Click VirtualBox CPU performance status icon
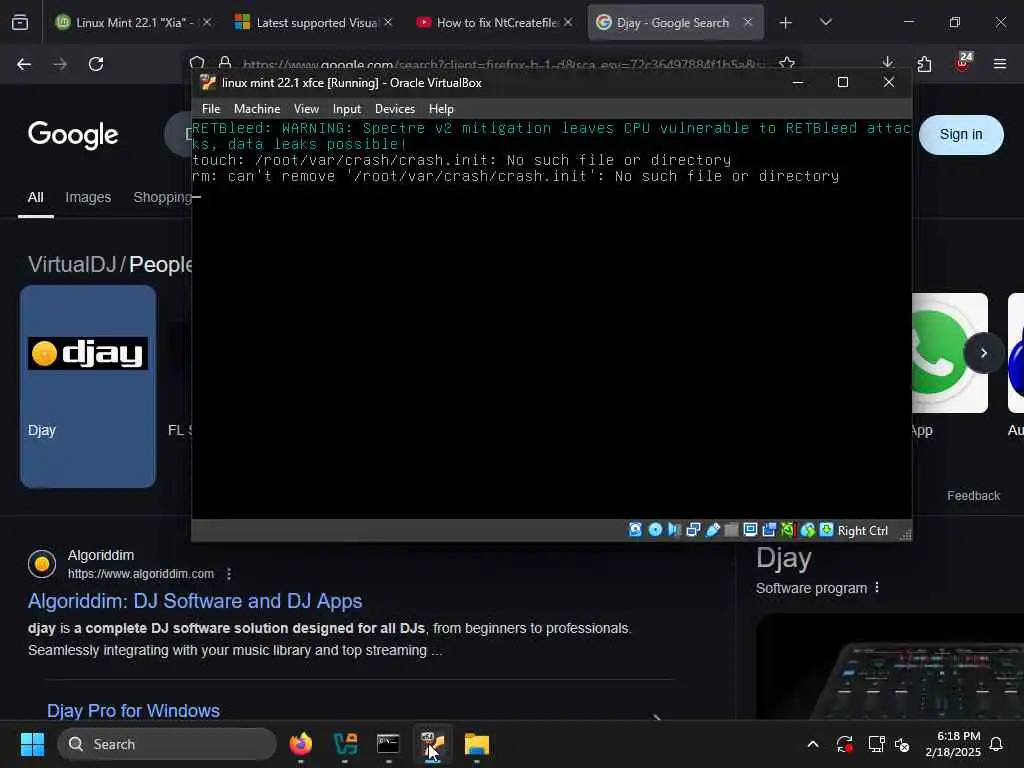The image size is (1024, 768). [788, 530]
